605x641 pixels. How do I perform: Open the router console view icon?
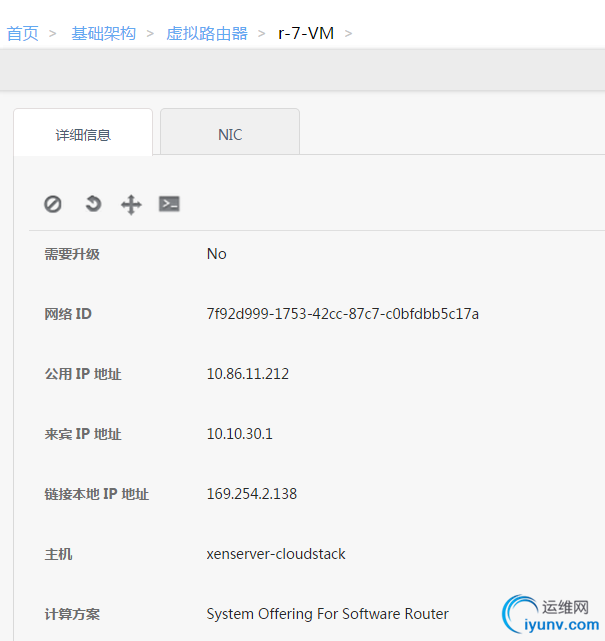pyautogui.click(x=169, y=204)
